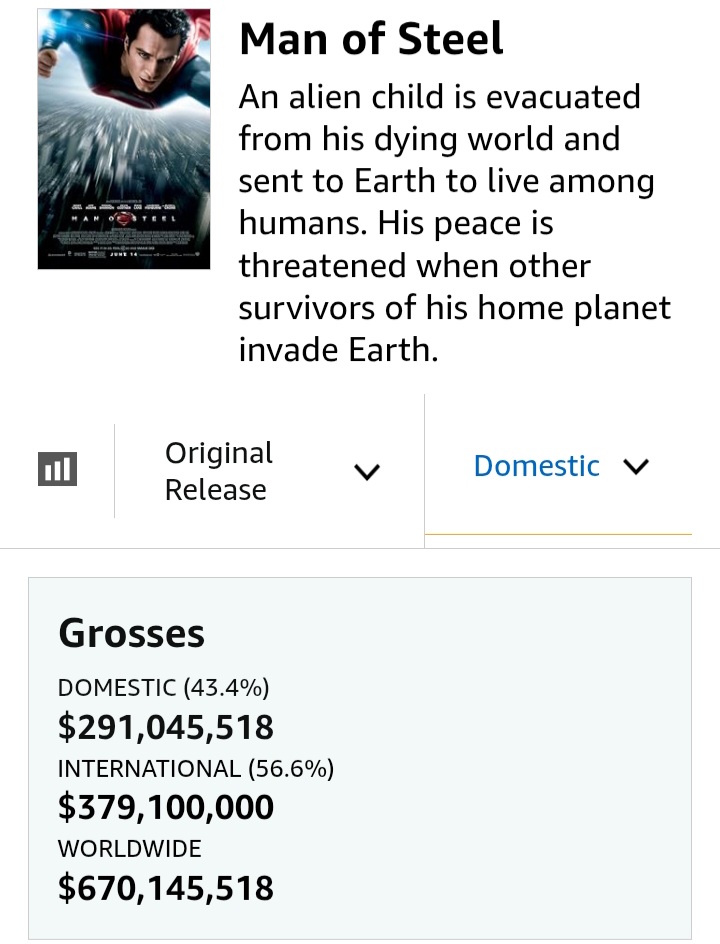Screen dimensions: 720x944
Task: Click the chevron next to Domestic
Action: coord(635,467)
